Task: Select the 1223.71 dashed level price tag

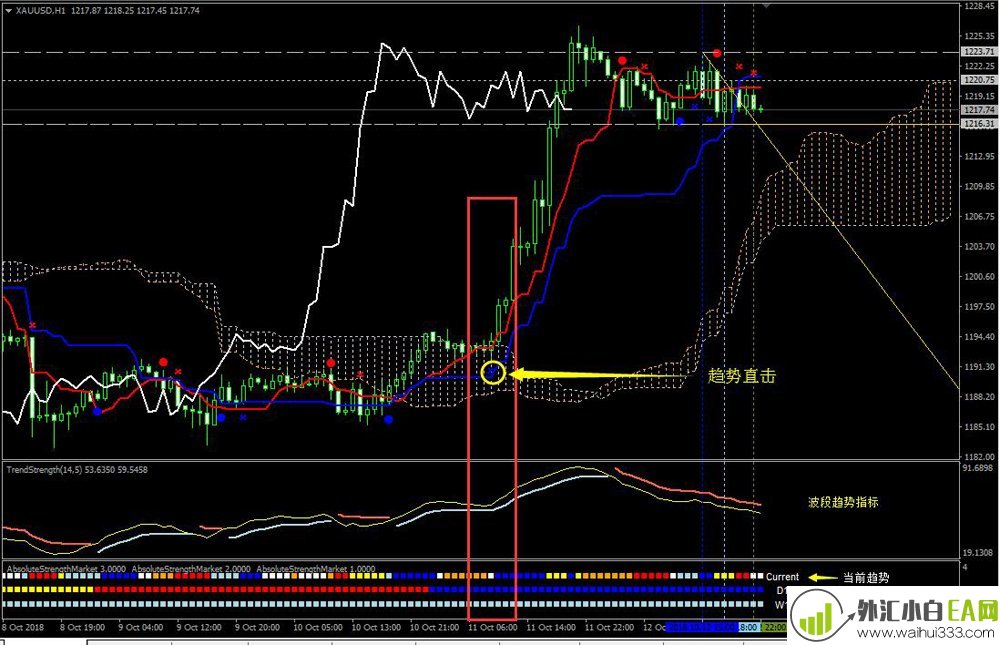Action: click(x=979, y=51)
